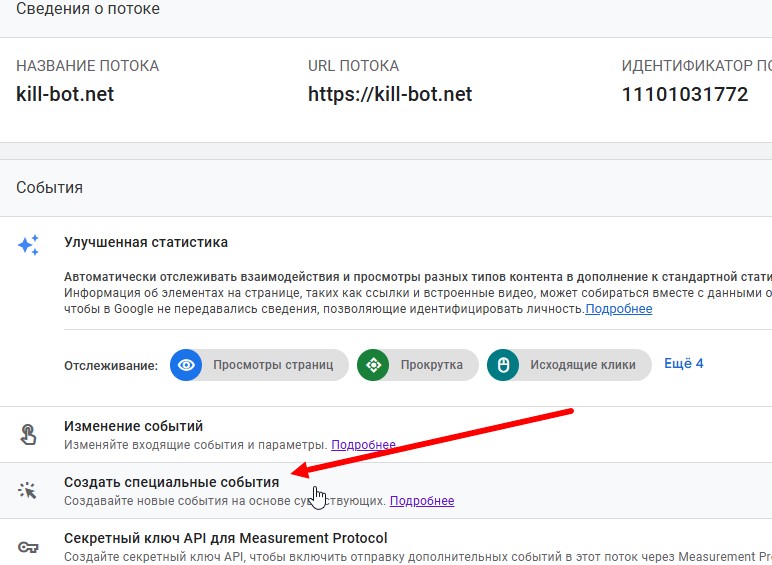Open the Создать специальные события row
The image size is (772, 565).
click(386, 490)
